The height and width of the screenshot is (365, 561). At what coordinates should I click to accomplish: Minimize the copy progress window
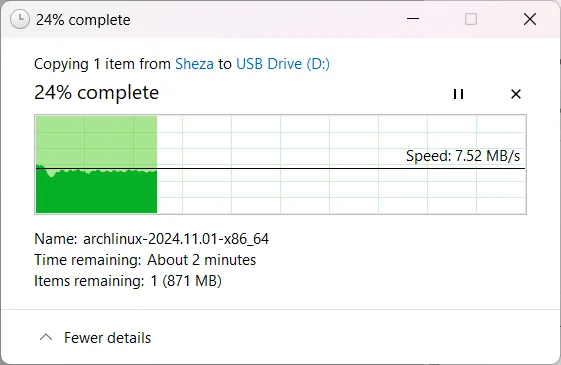click(413, 19)
